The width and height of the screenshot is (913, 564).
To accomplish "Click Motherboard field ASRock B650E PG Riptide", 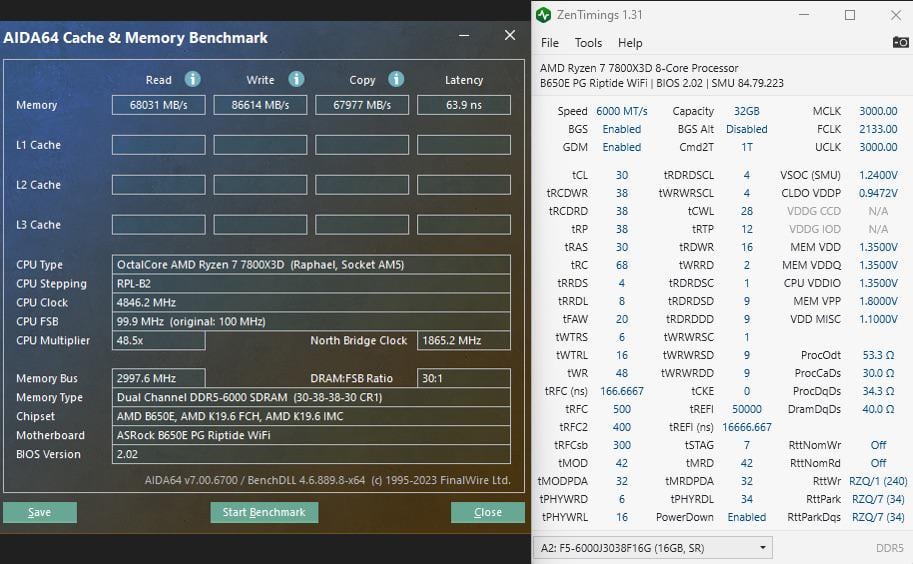I will click(312, 435).
